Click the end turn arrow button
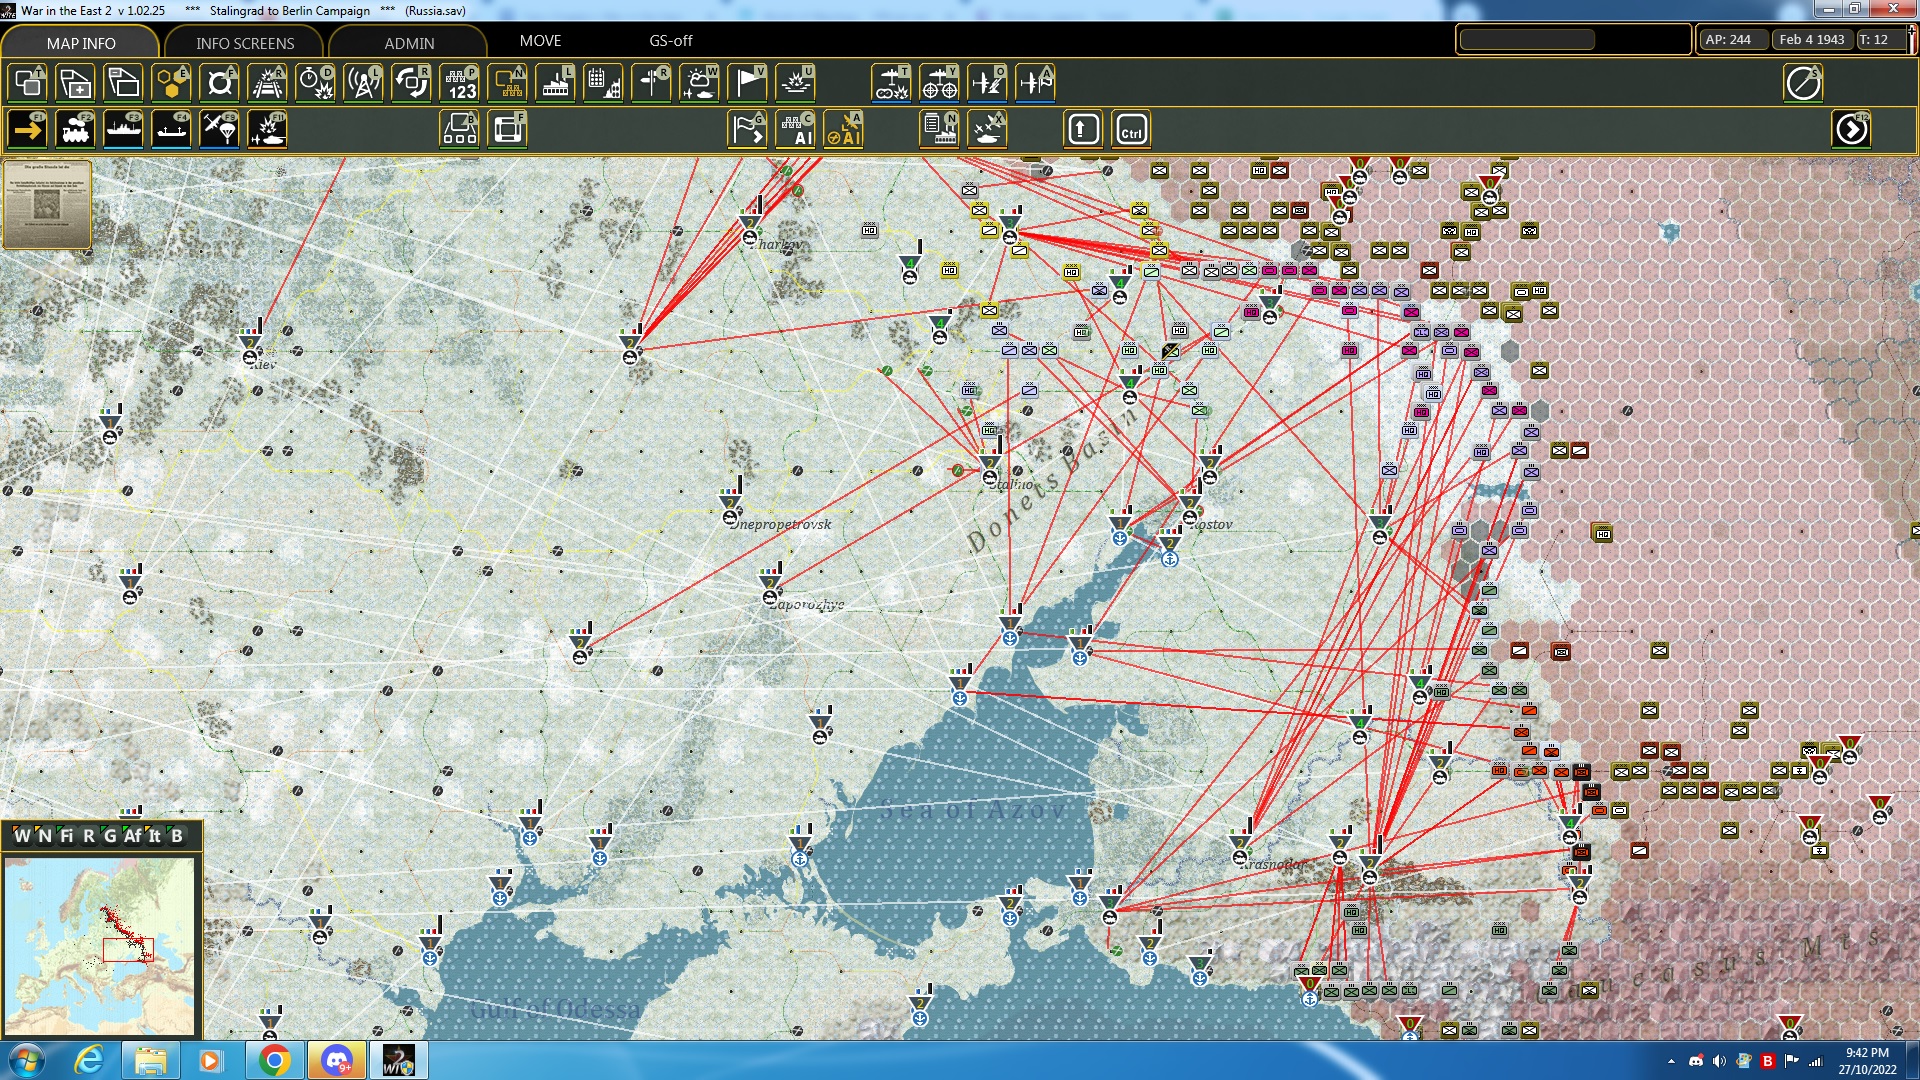 (1851, 130)
